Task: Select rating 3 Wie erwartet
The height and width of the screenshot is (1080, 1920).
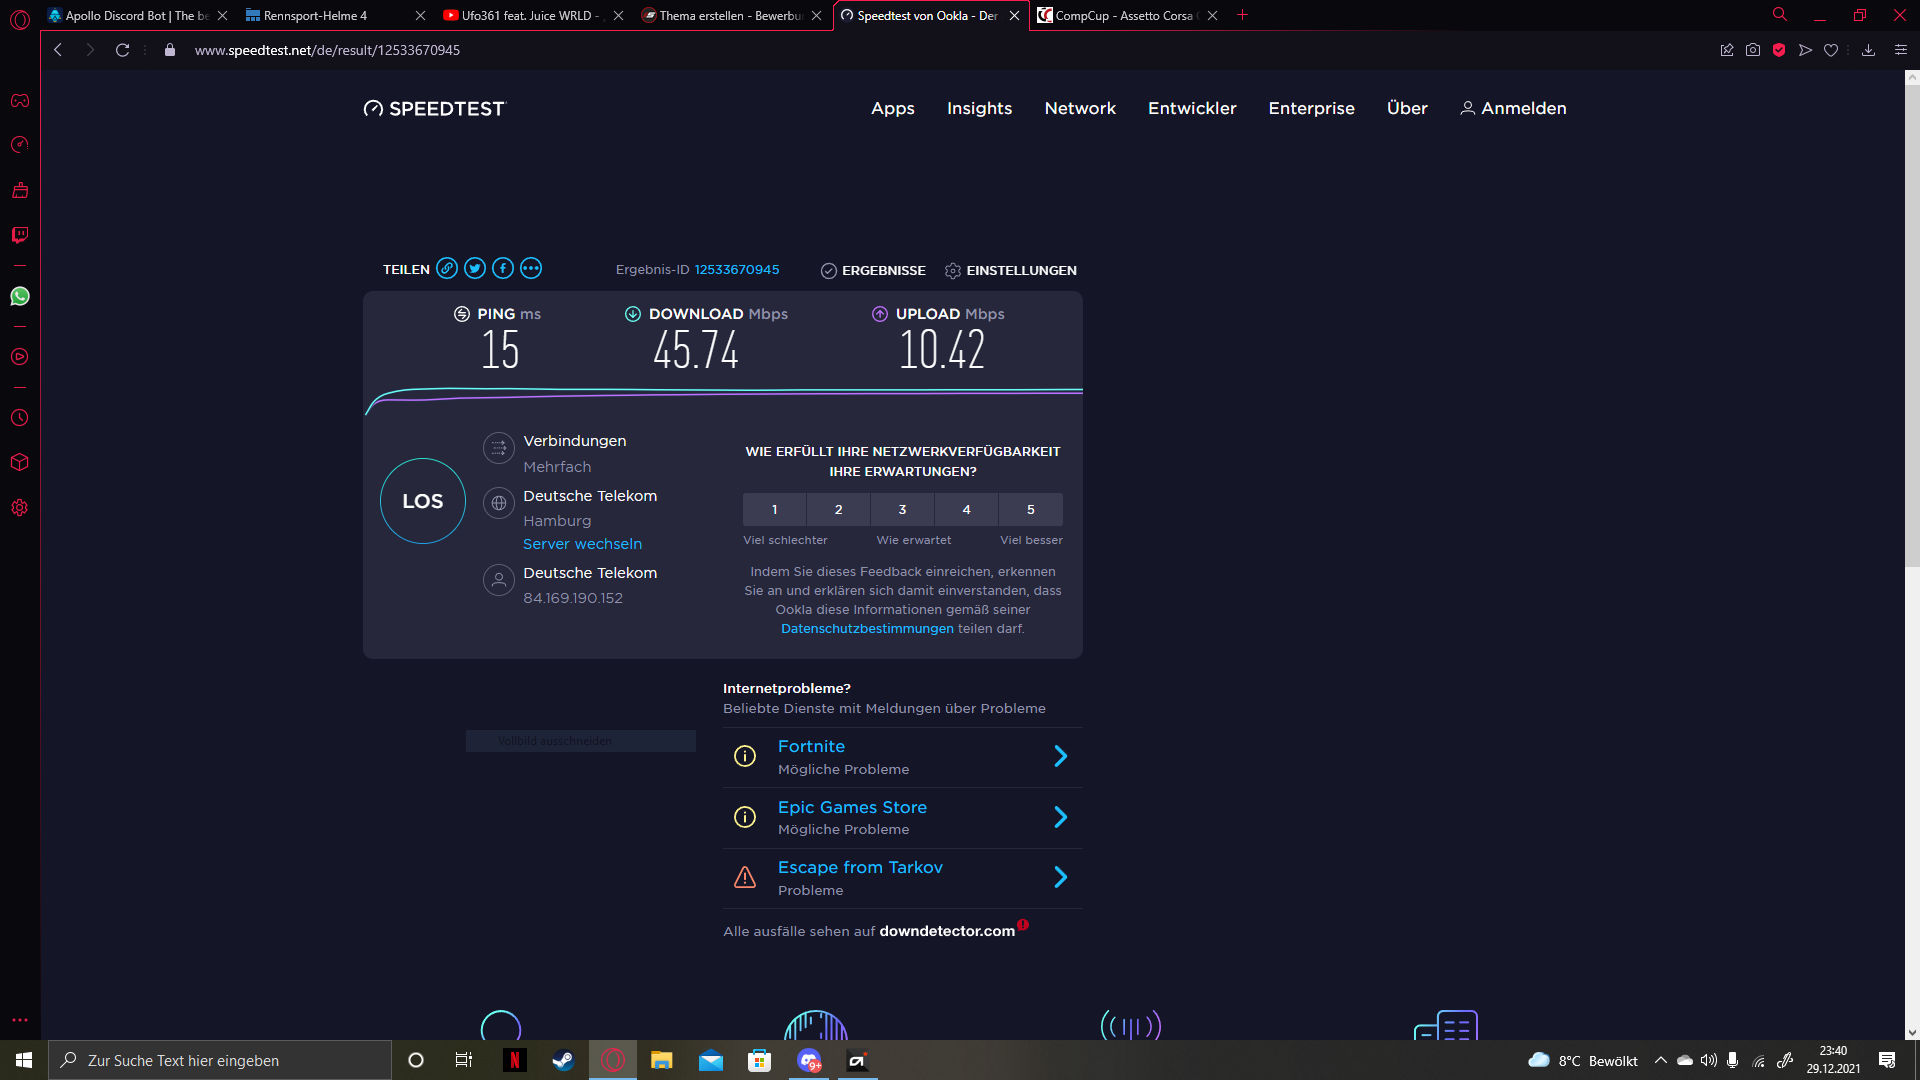Action: click(902, 509)
